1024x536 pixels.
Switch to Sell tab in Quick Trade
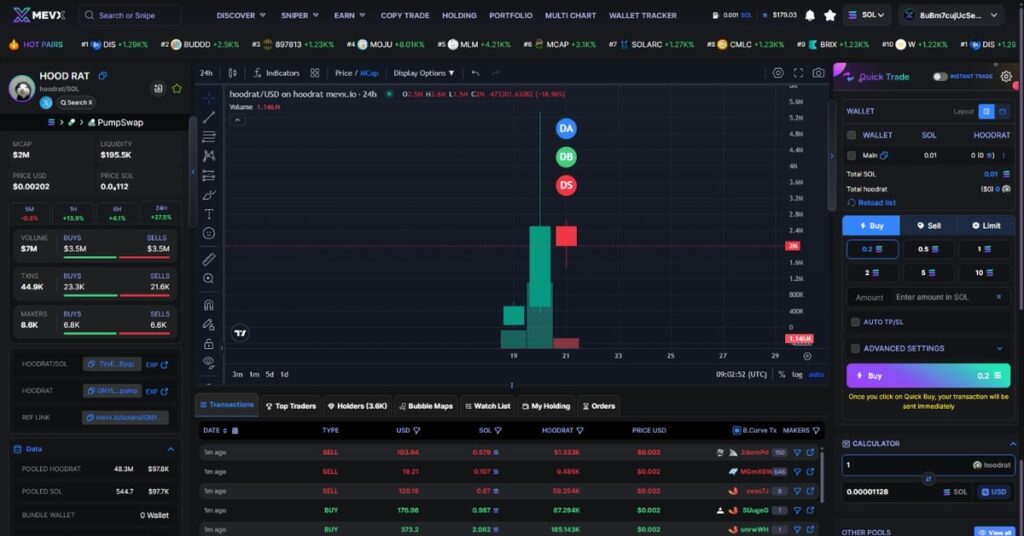929,225
